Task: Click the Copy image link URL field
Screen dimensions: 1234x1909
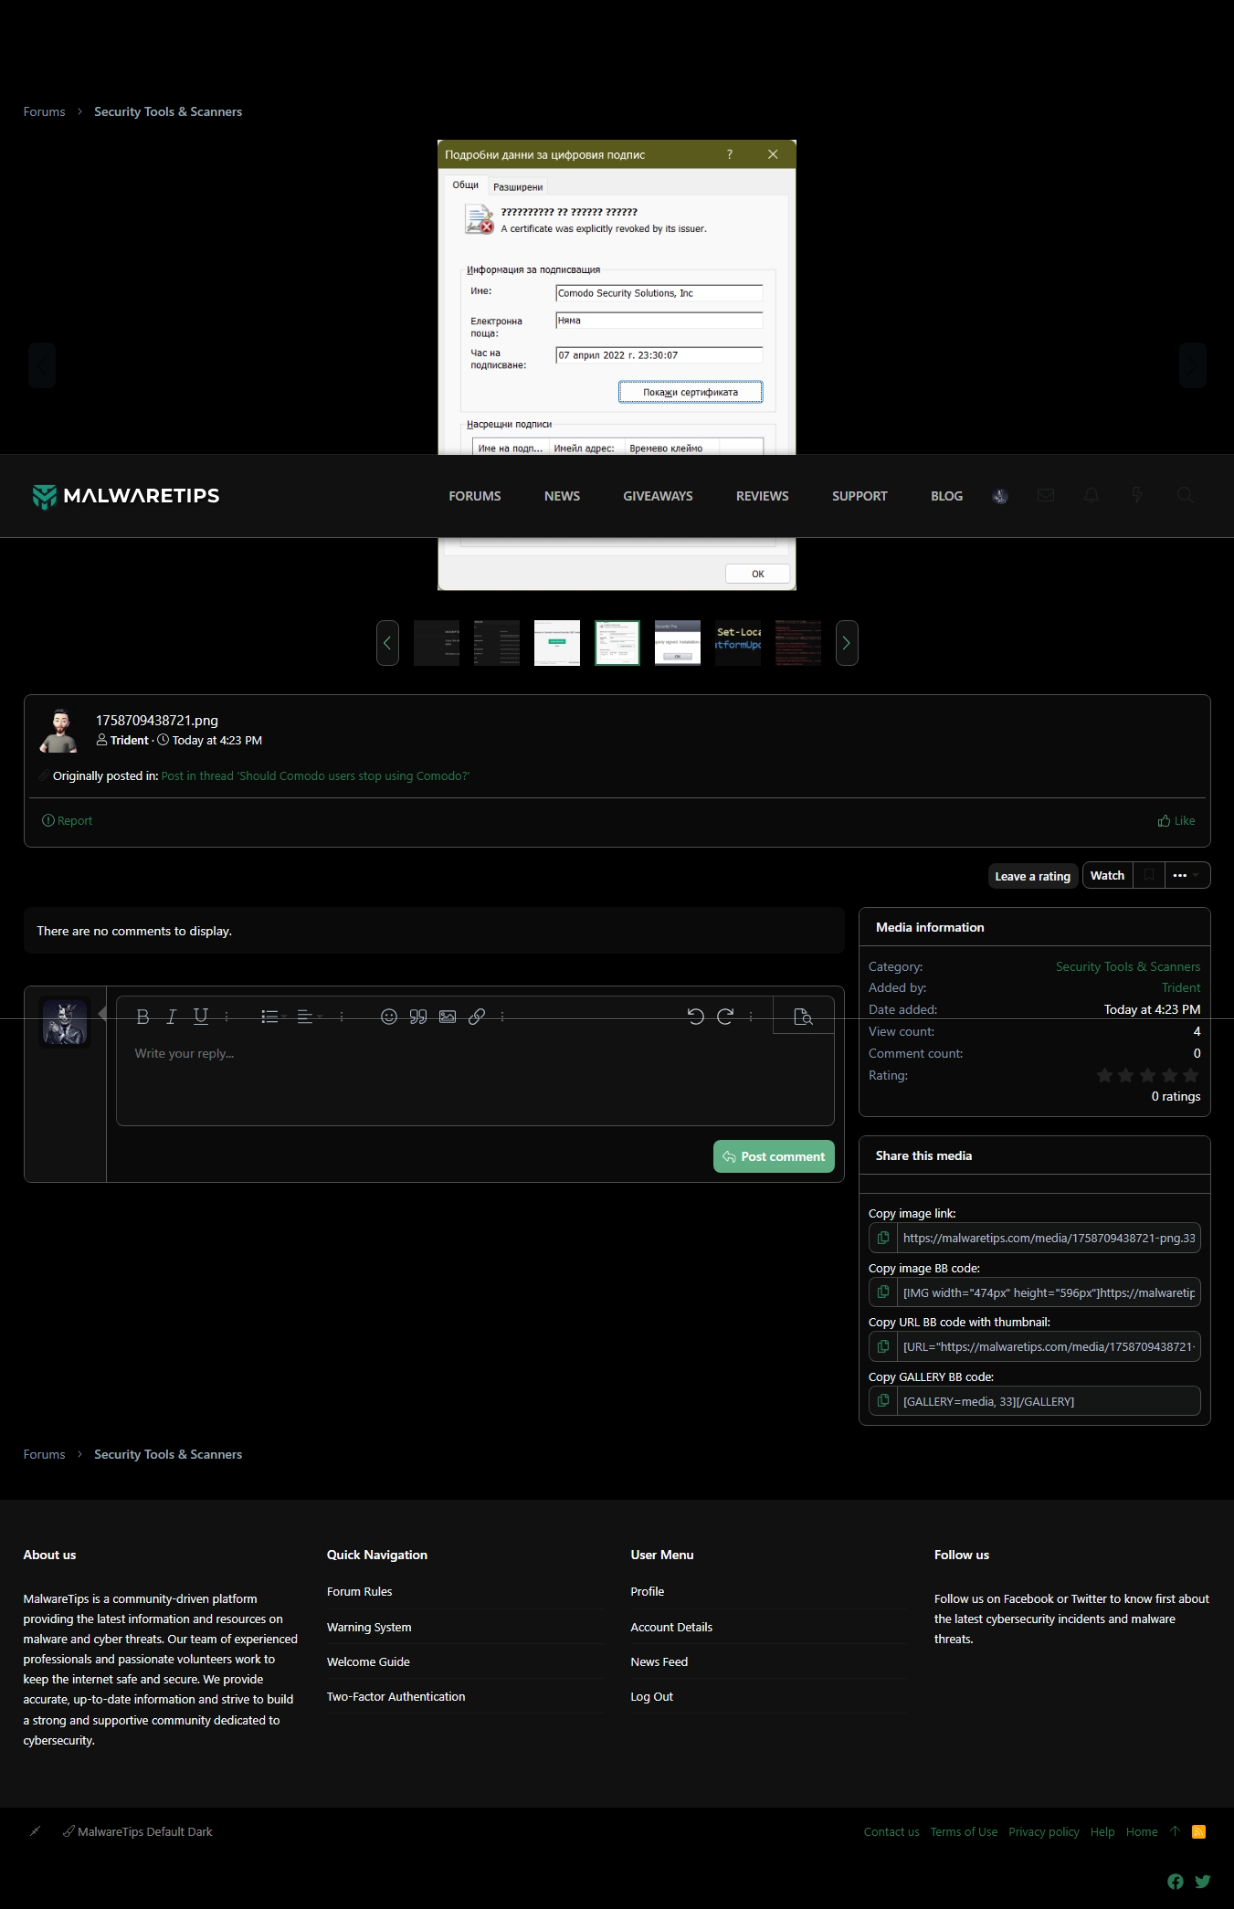Action: click(x=1048, y=1238)
